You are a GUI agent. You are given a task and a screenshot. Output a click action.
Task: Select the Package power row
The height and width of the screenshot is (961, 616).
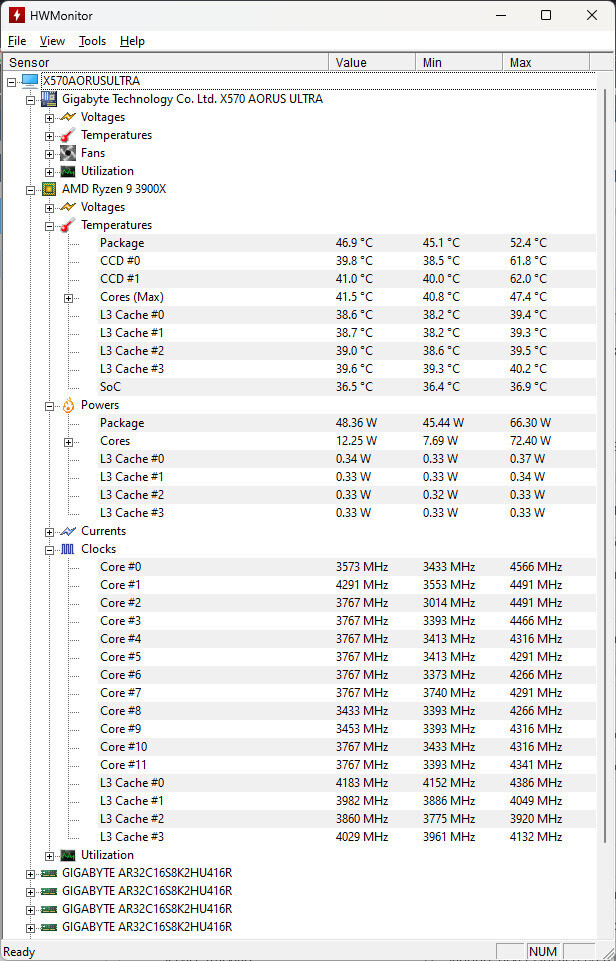tap(347, 423)
